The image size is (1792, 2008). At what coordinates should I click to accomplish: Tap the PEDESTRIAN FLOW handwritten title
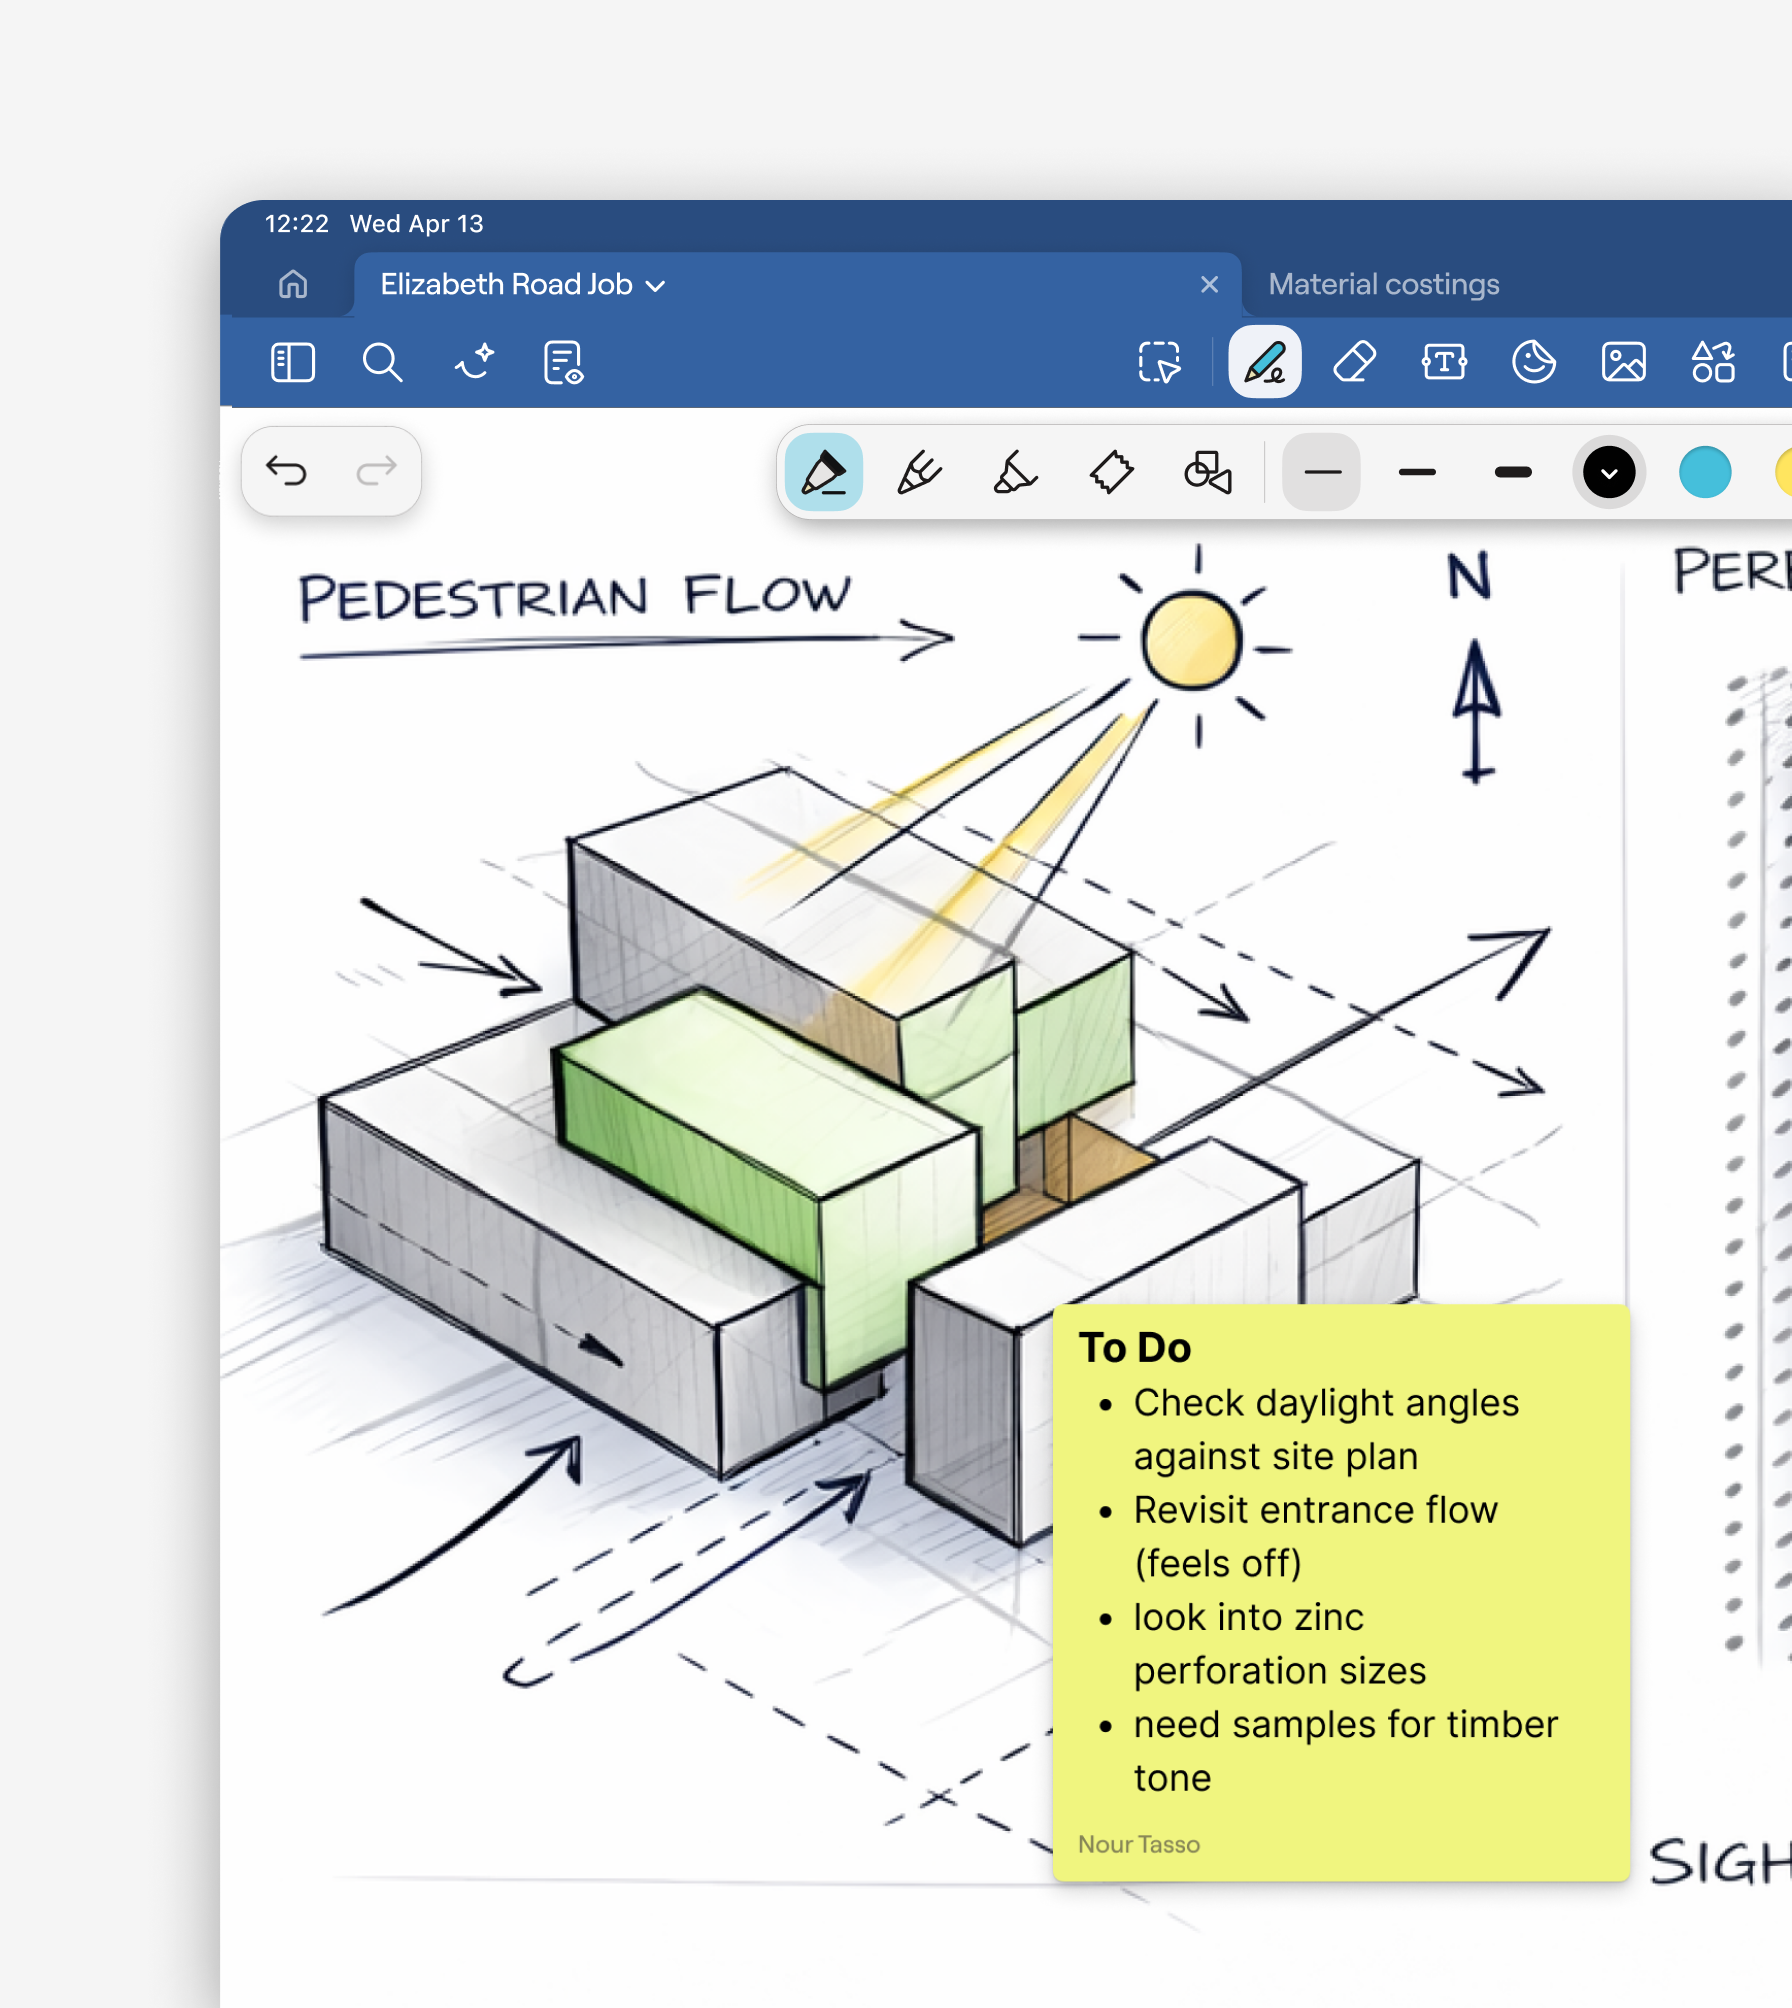[x=575, y=597]
